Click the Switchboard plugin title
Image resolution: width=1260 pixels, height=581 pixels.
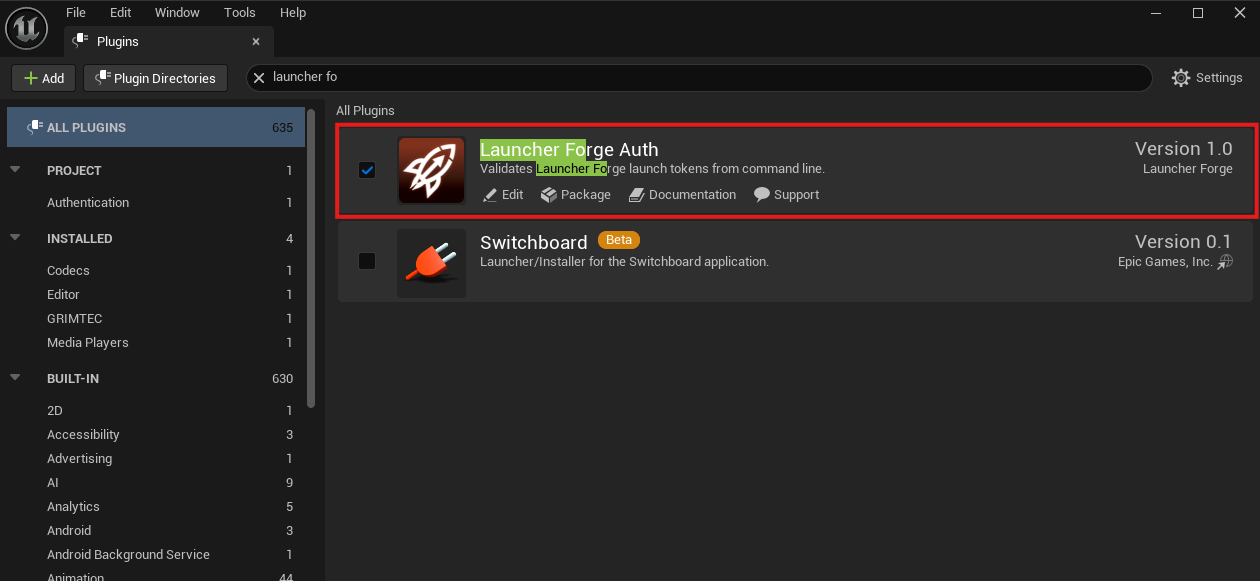[533, 242]
